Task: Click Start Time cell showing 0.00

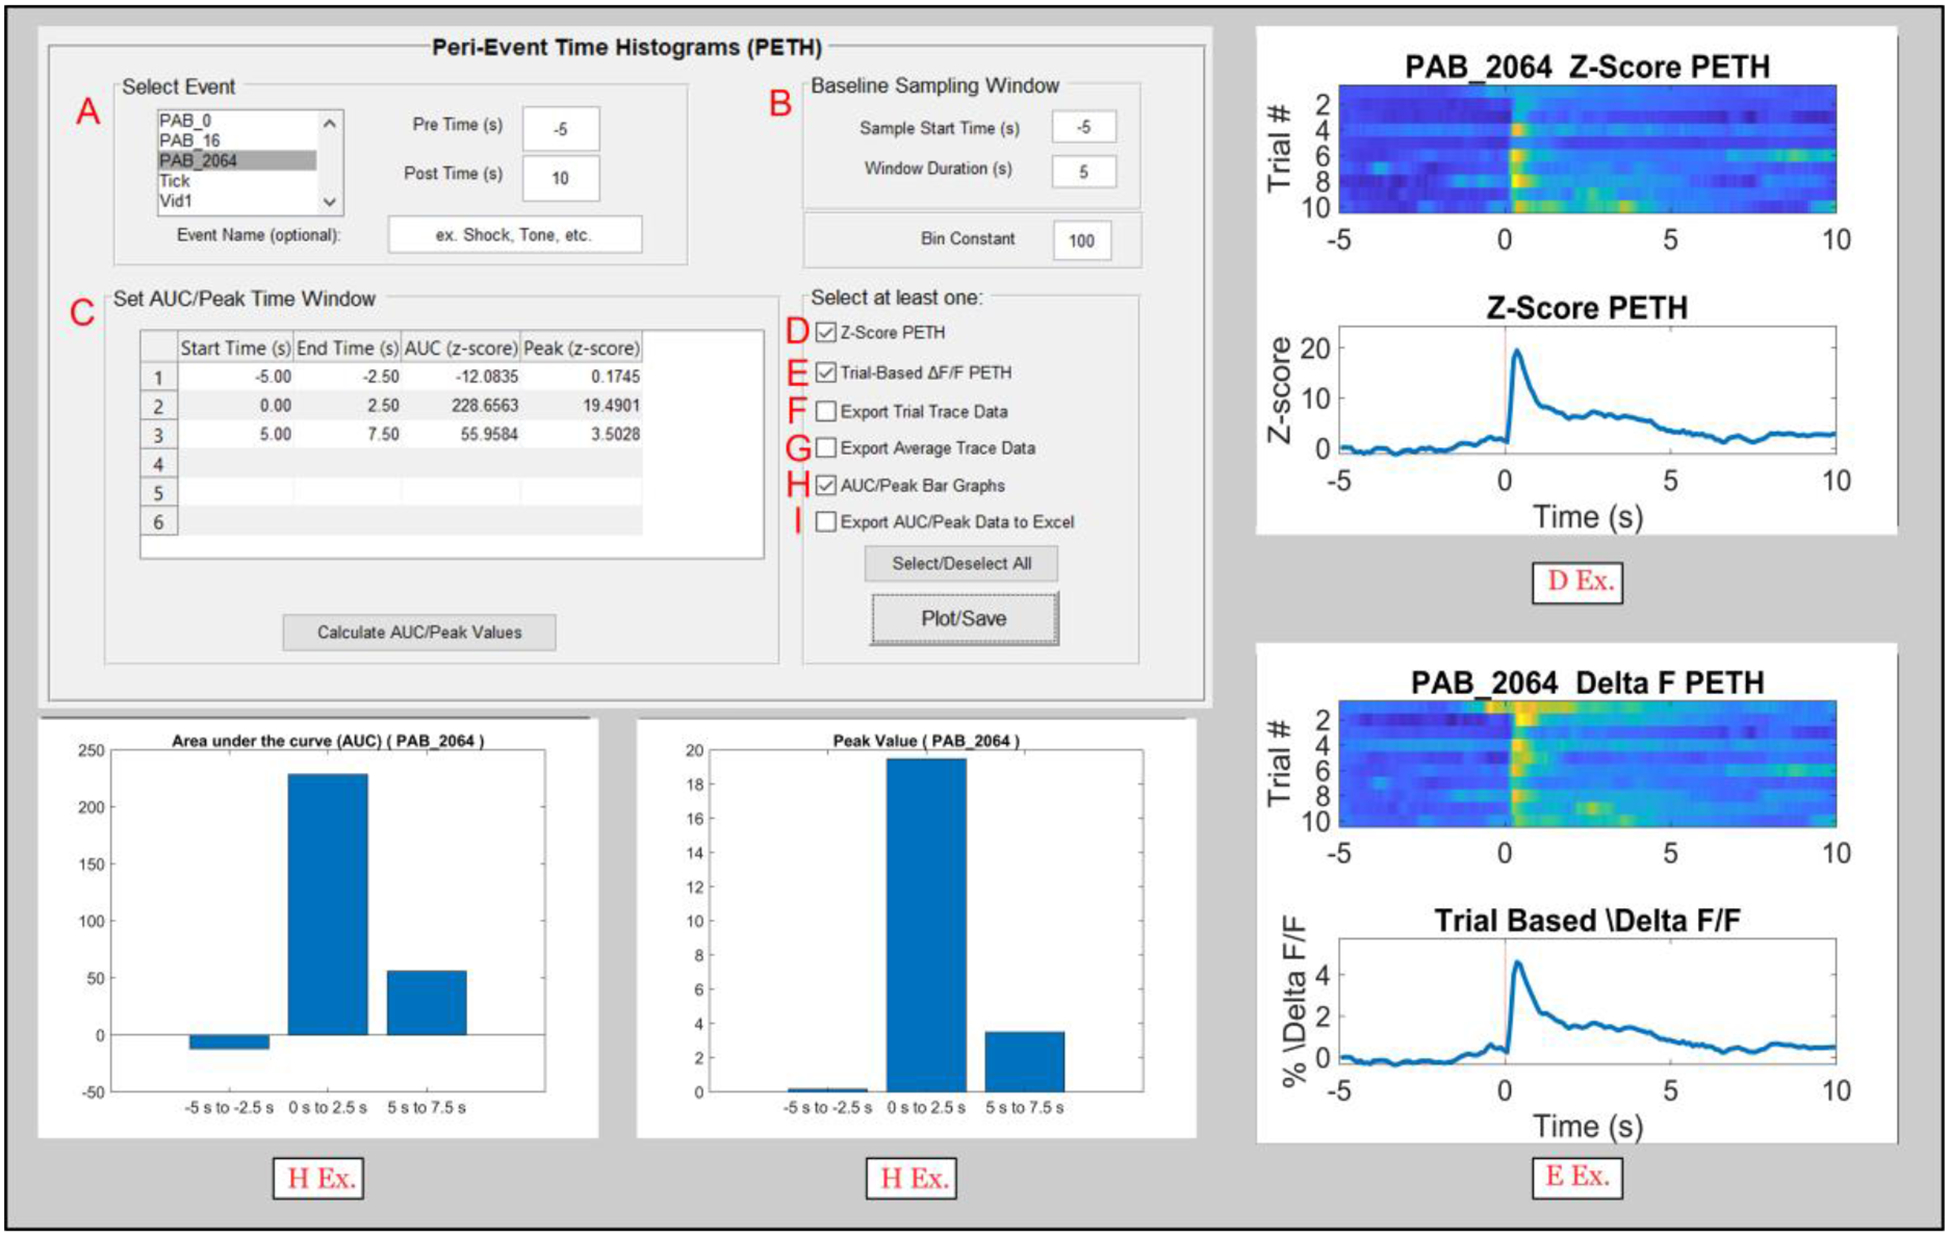Action: [236, 406]
